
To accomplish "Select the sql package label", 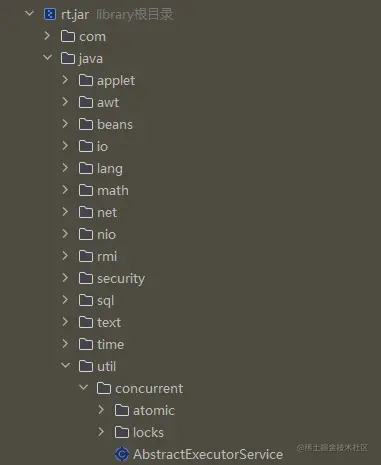I will [105, 301].
